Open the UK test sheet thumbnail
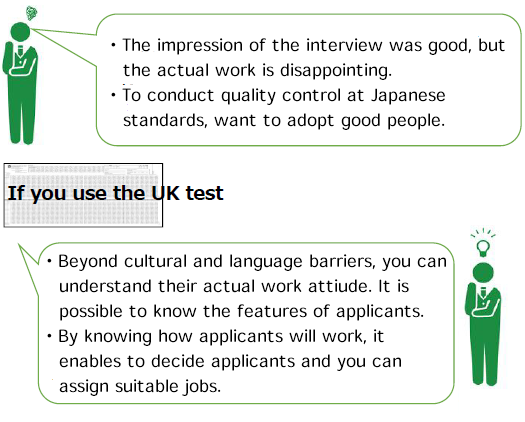The height and width of the screenshot is (422, 525). pos(83,195)
